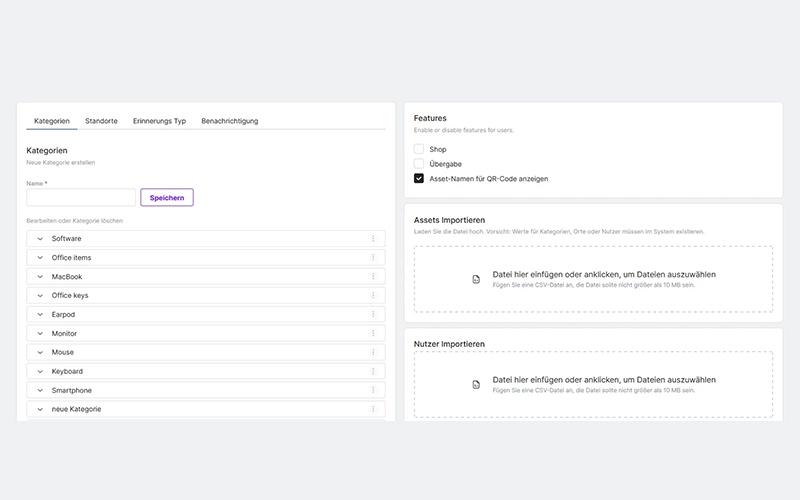Expand the Earpod category chevron
This screenshot has height=500, width=800.
40,314
